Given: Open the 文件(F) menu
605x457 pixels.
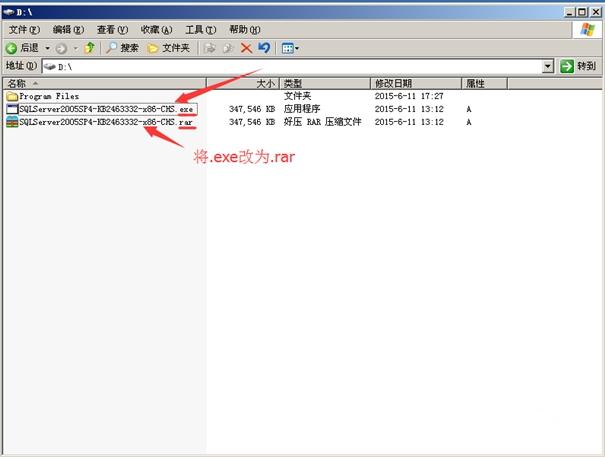Looking at the screenshot, I should (24, 30).
